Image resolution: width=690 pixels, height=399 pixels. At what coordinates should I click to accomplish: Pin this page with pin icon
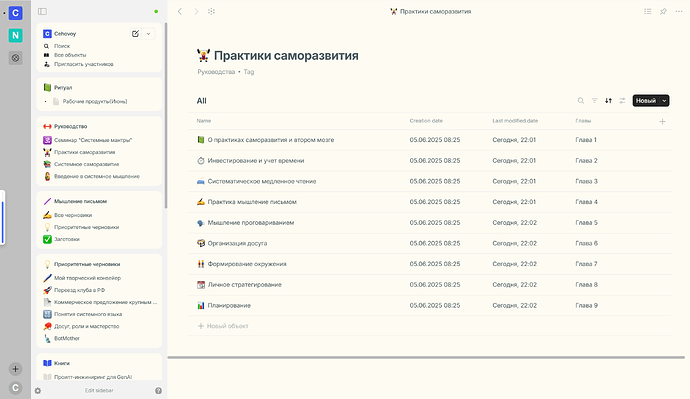pos(663,11)
